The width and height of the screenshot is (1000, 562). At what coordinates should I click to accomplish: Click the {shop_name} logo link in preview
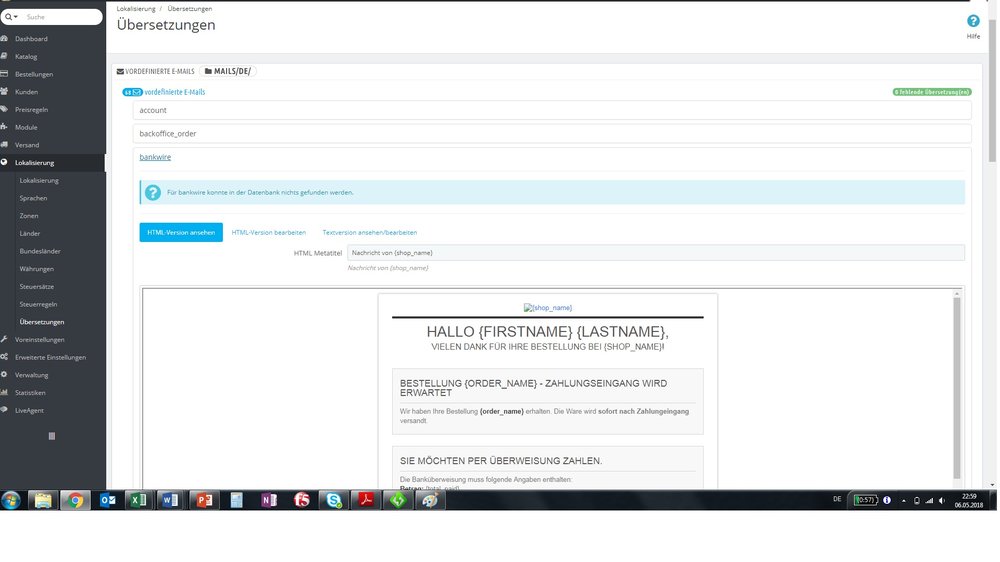(548, 308)
